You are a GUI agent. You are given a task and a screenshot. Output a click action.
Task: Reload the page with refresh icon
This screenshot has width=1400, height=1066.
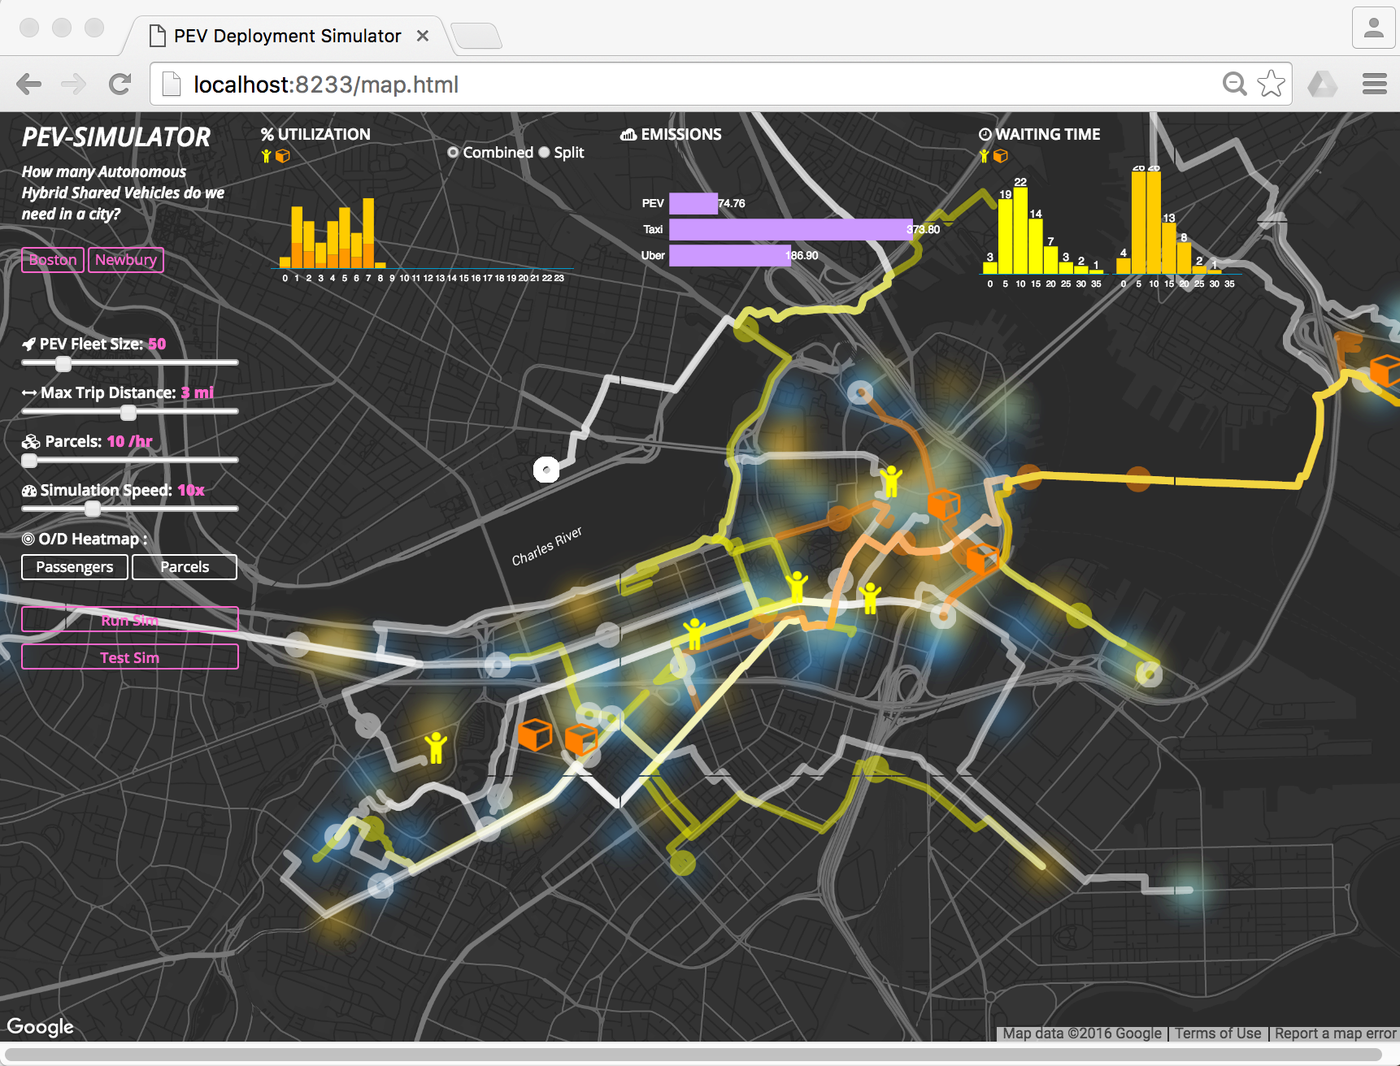(120, 84)
